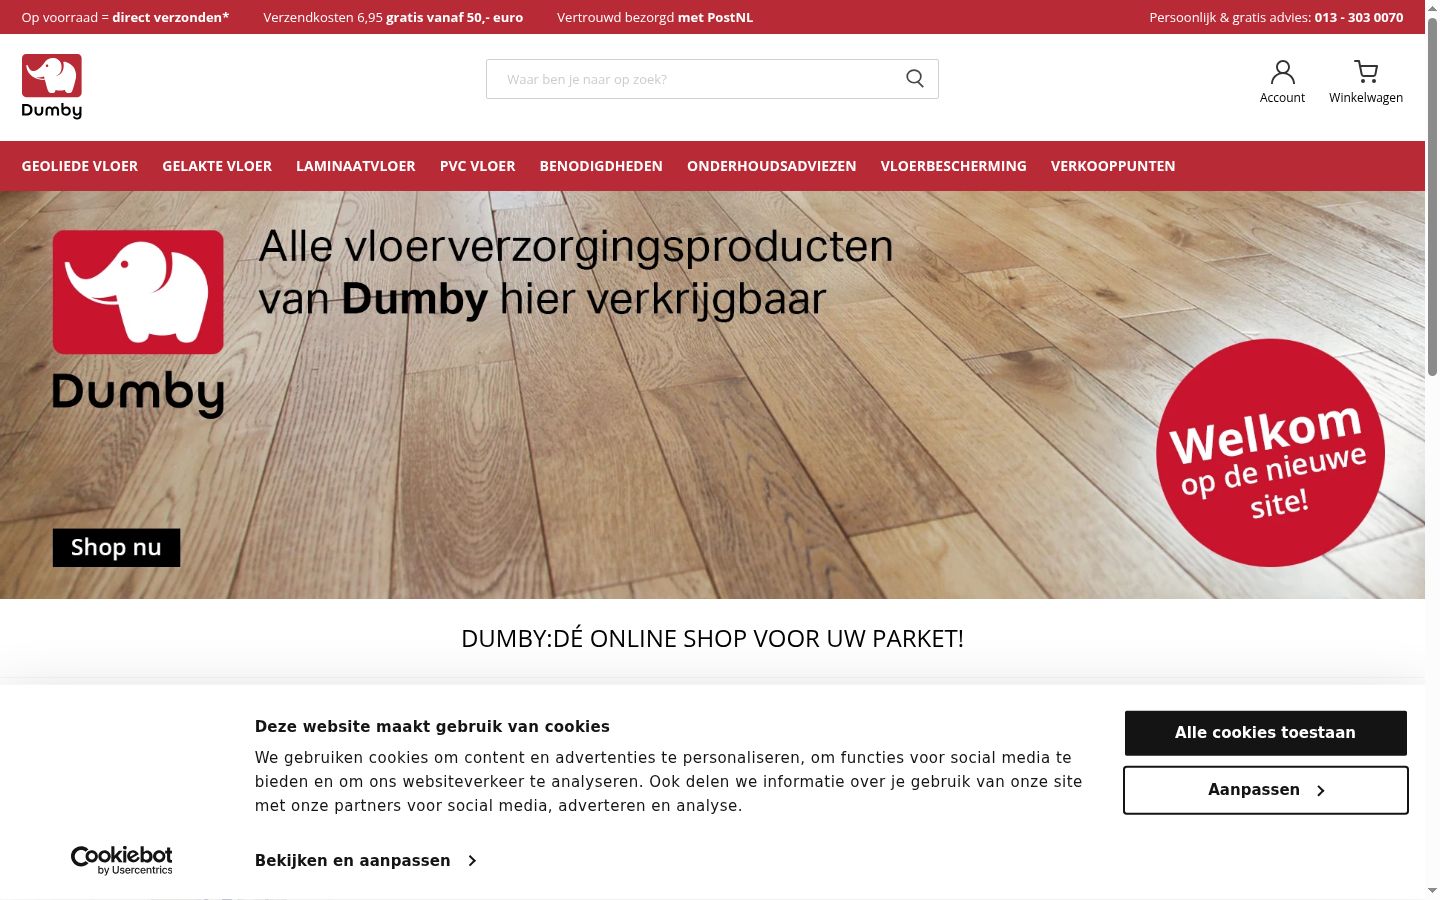Click heading 'DUMBY:DÉ ONLINE SHOP VOOR UW PARKET!'
Screen dimensions: 1440x900
(713, 639)
